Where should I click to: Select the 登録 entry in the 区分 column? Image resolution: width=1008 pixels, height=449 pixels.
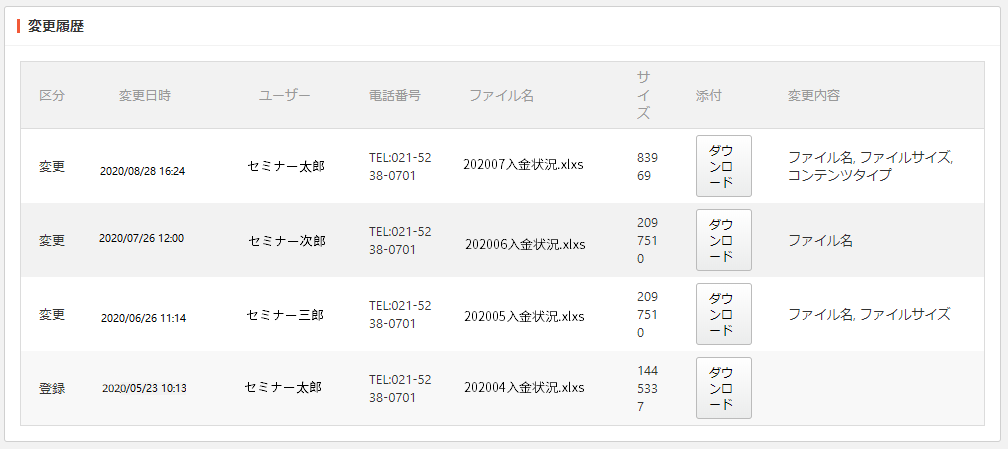point(52,389)
